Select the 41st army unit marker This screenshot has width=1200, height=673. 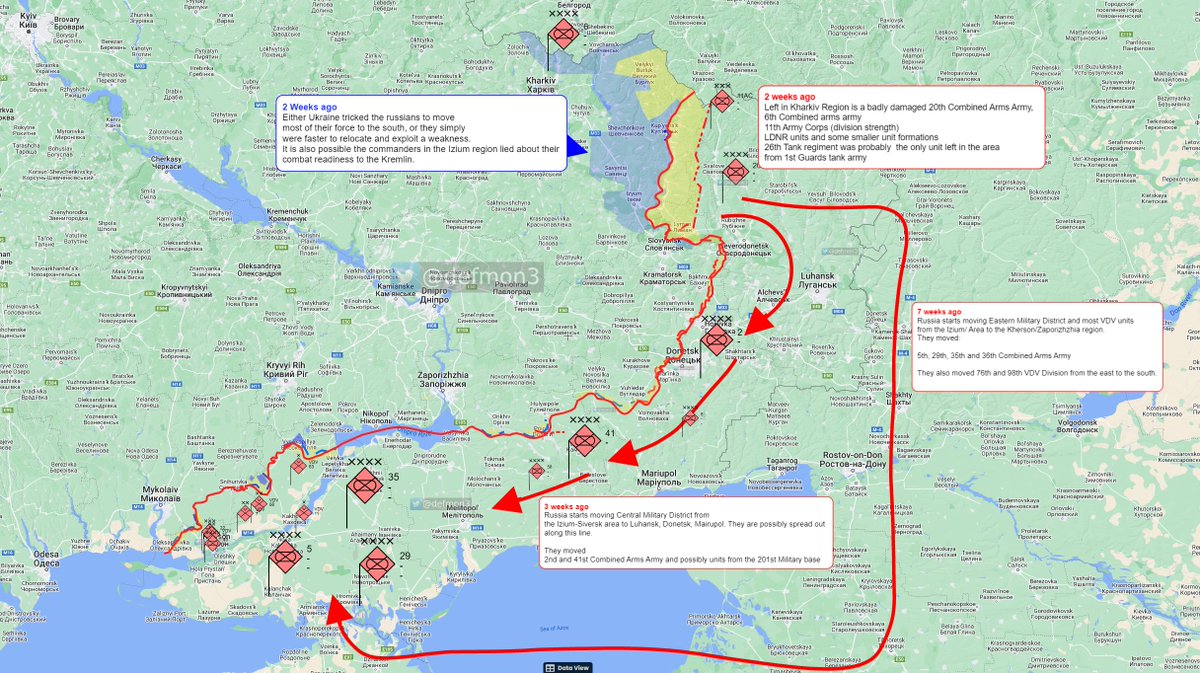584,443
